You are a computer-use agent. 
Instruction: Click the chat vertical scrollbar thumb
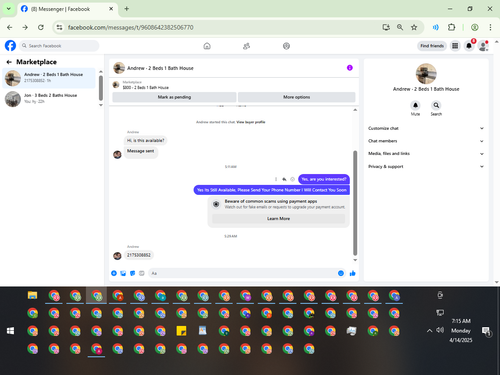click(355, 203)
